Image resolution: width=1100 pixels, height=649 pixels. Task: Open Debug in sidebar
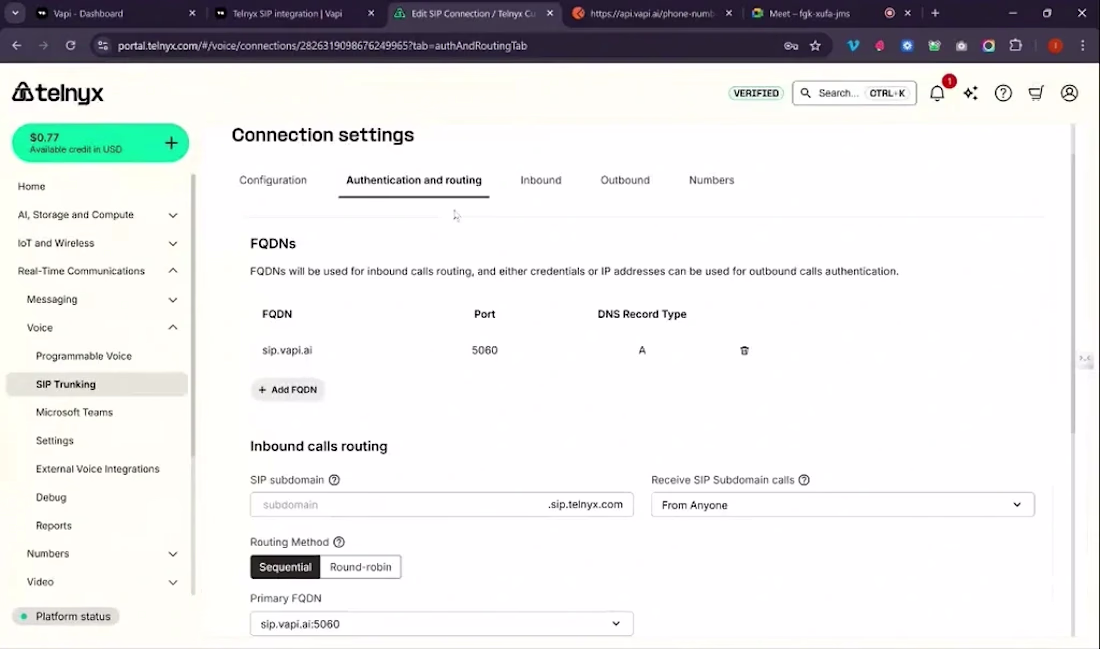51,497
